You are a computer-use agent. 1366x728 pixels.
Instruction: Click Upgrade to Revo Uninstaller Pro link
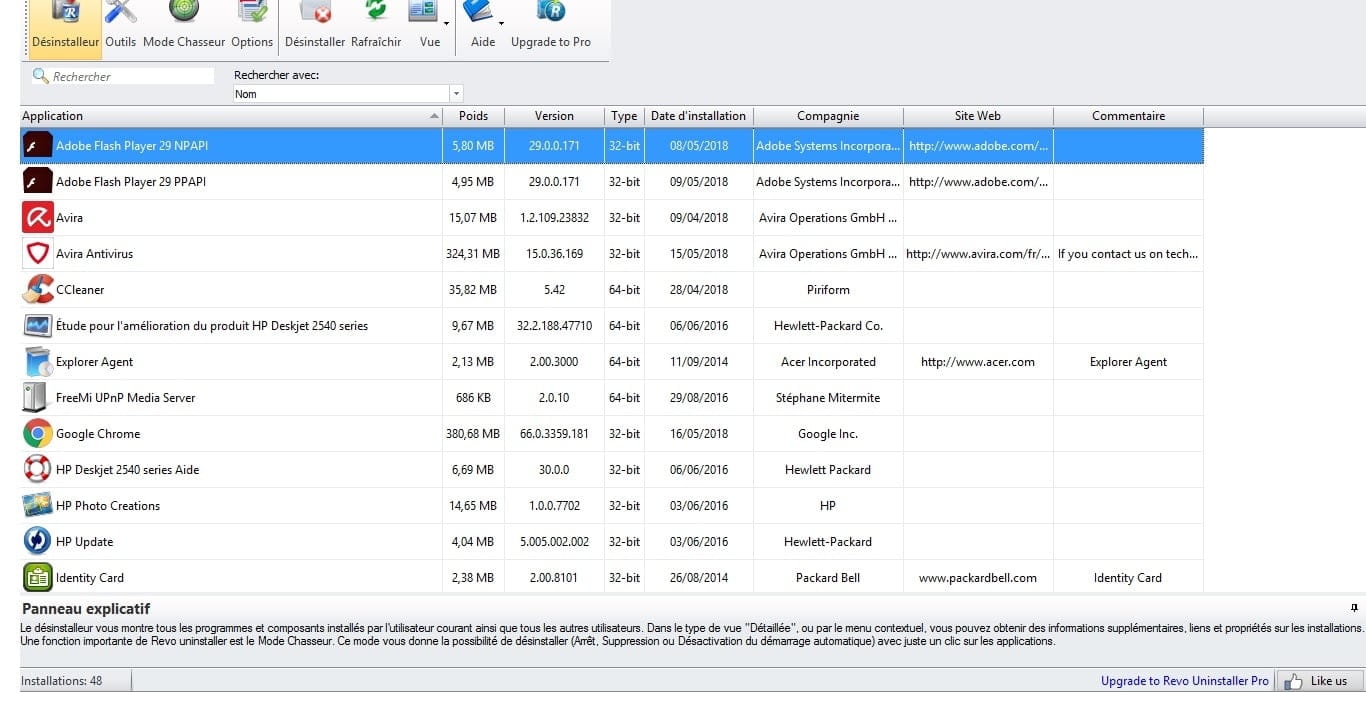(x=1184, y=681)
